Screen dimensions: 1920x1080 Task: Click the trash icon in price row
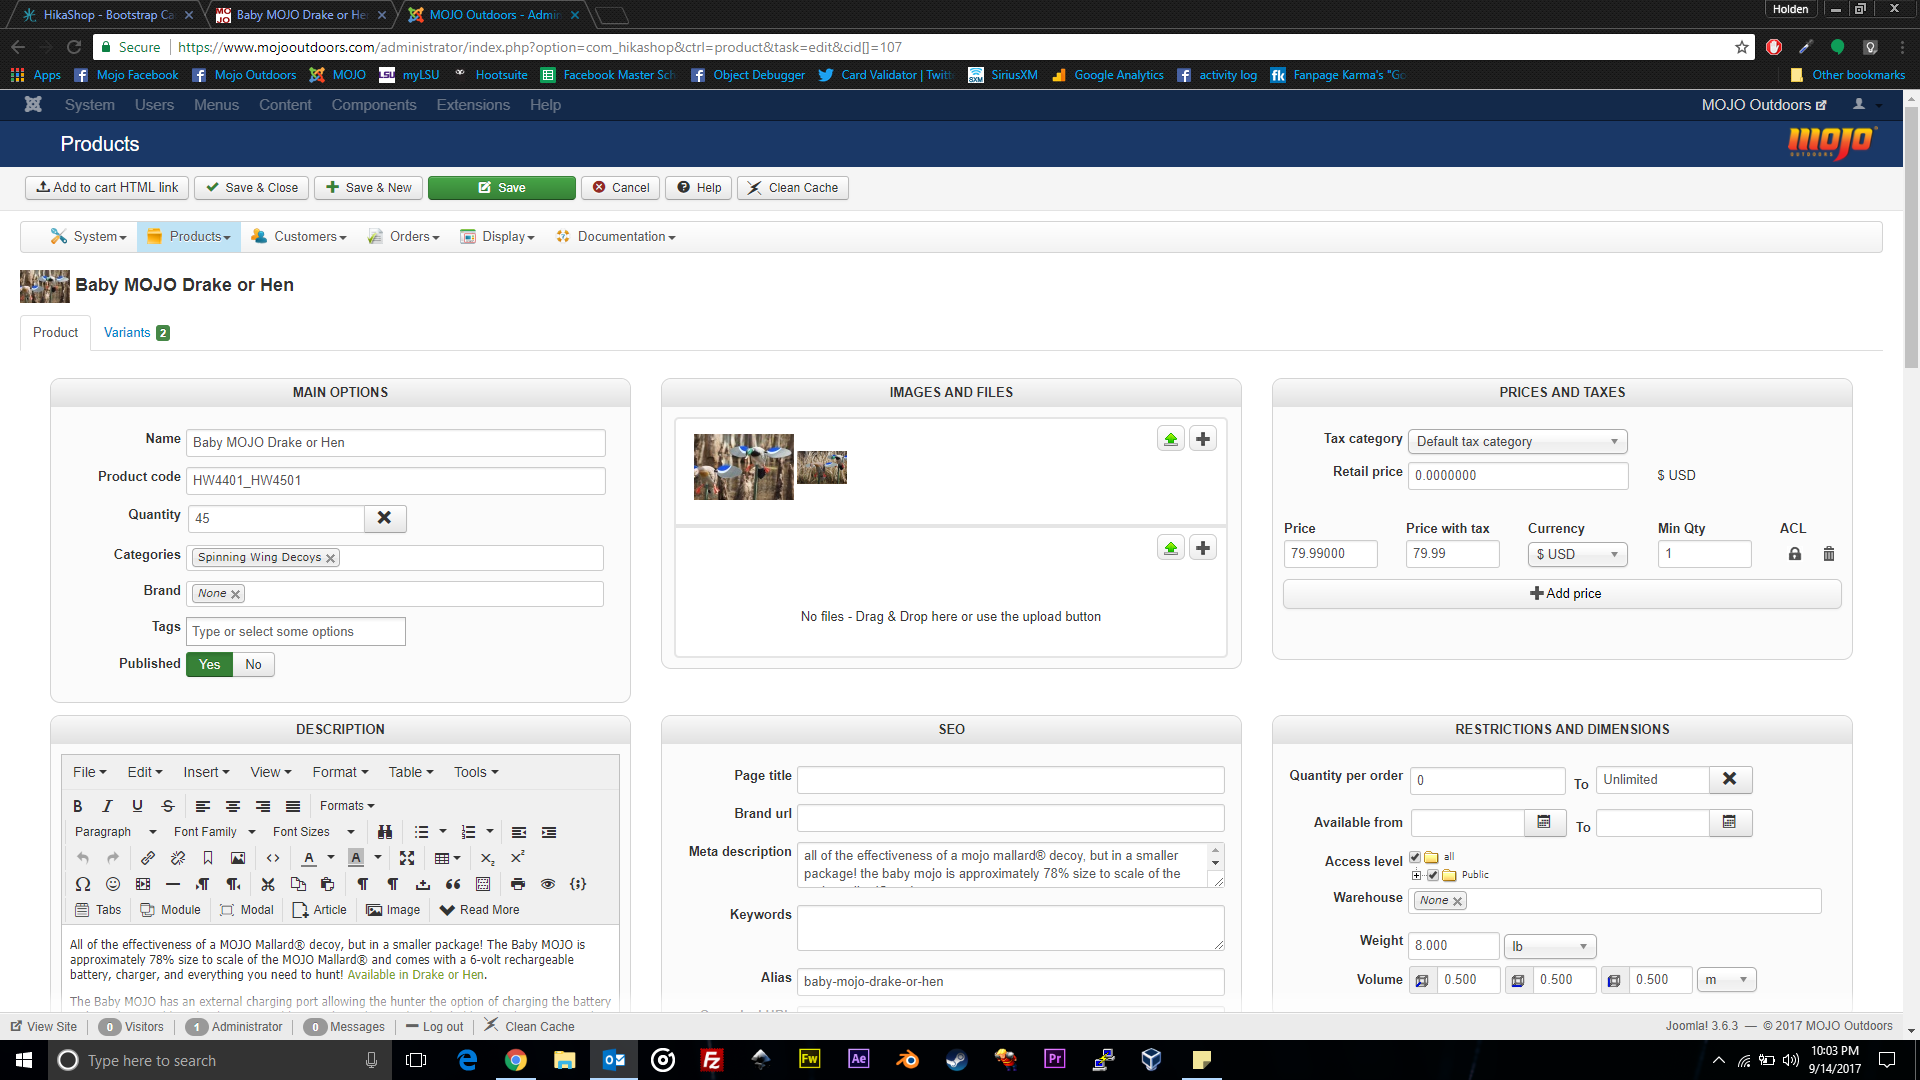click(x=1829, y=554)
